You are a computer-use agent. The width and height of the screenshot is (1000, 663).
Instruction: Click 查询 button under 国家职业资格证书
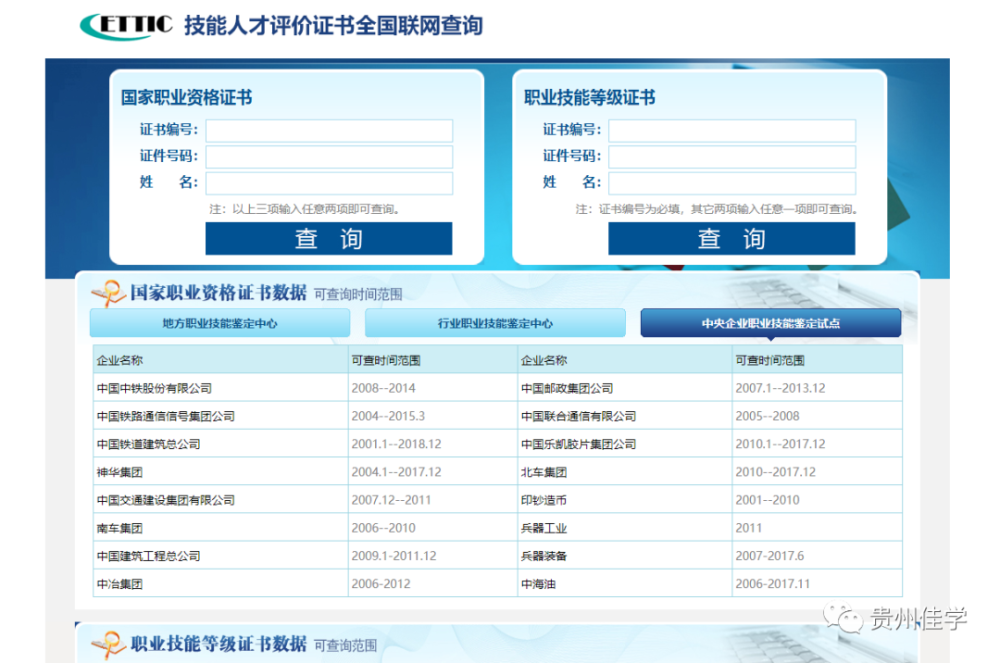click(329, 238)
